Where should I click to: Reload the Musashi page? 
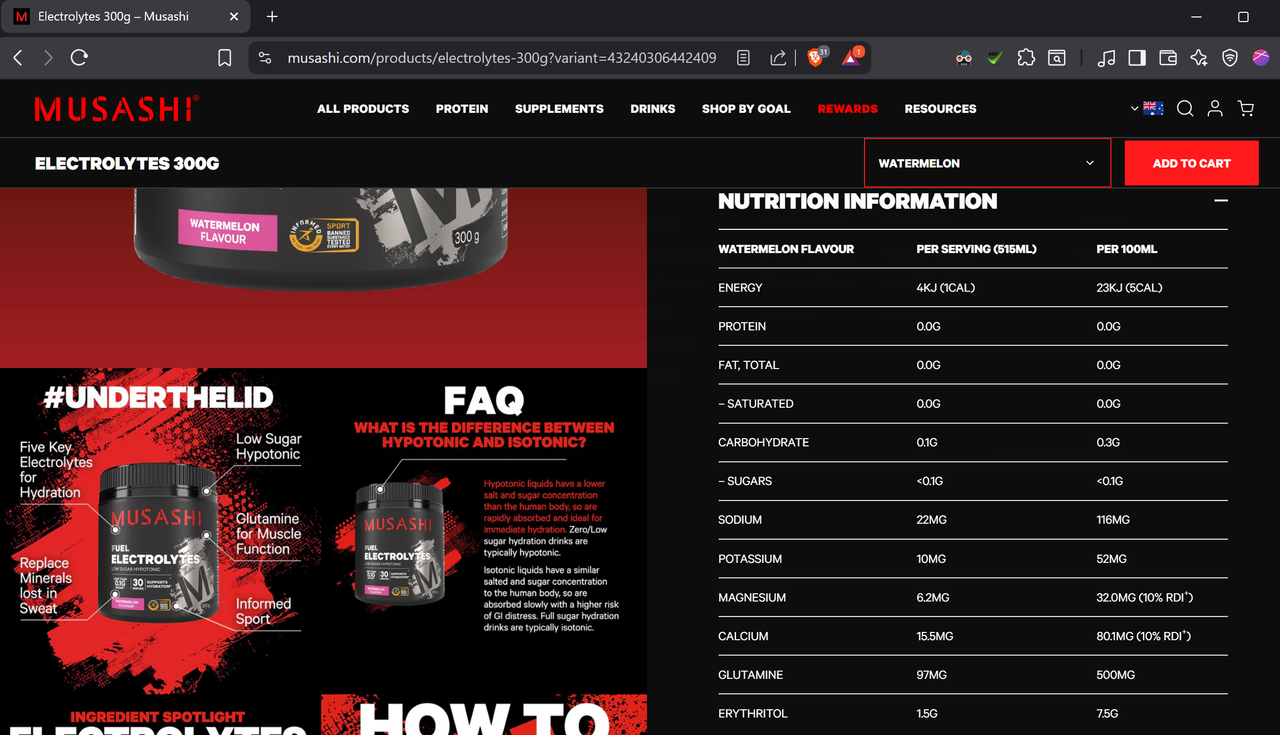pyautogui.click(x=79, y=58)
